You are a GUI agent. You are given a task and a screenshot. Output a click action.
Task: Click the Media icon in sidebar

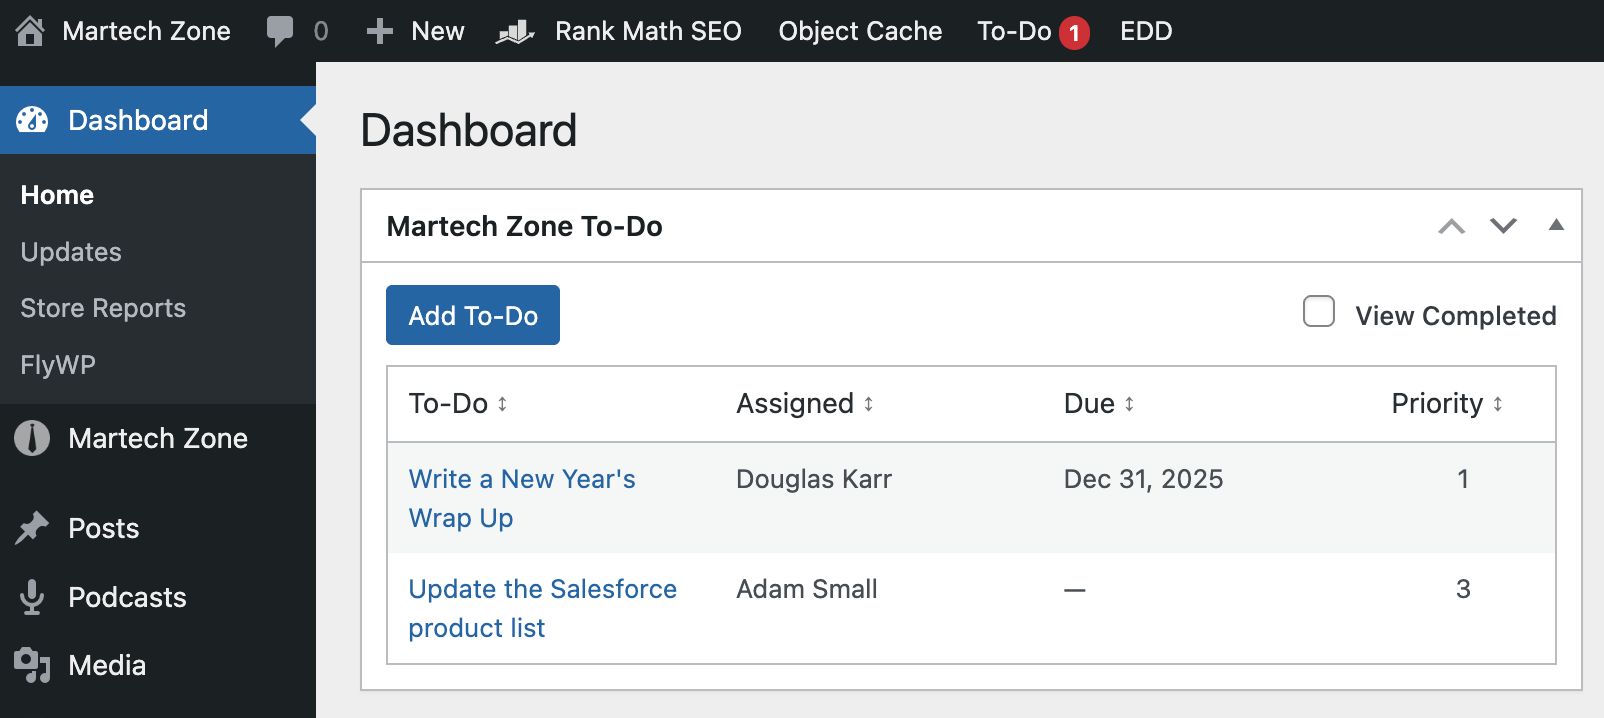click(x=32, y=665)
